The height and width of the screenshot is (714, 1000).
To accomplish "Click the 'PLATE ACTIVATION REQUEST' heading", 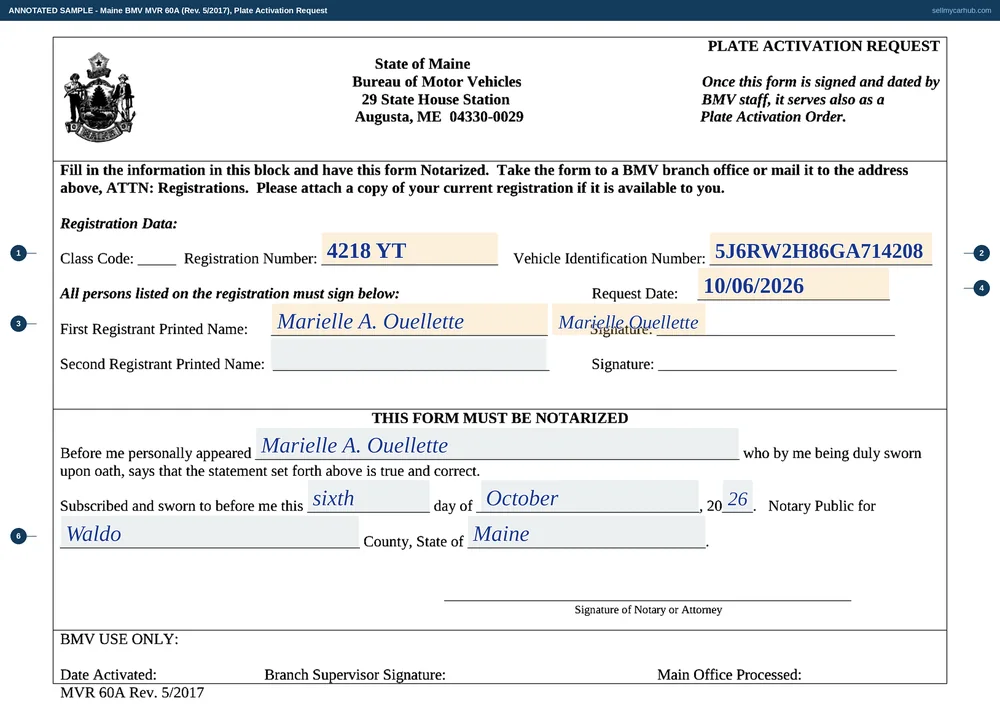I will (823, 46).
